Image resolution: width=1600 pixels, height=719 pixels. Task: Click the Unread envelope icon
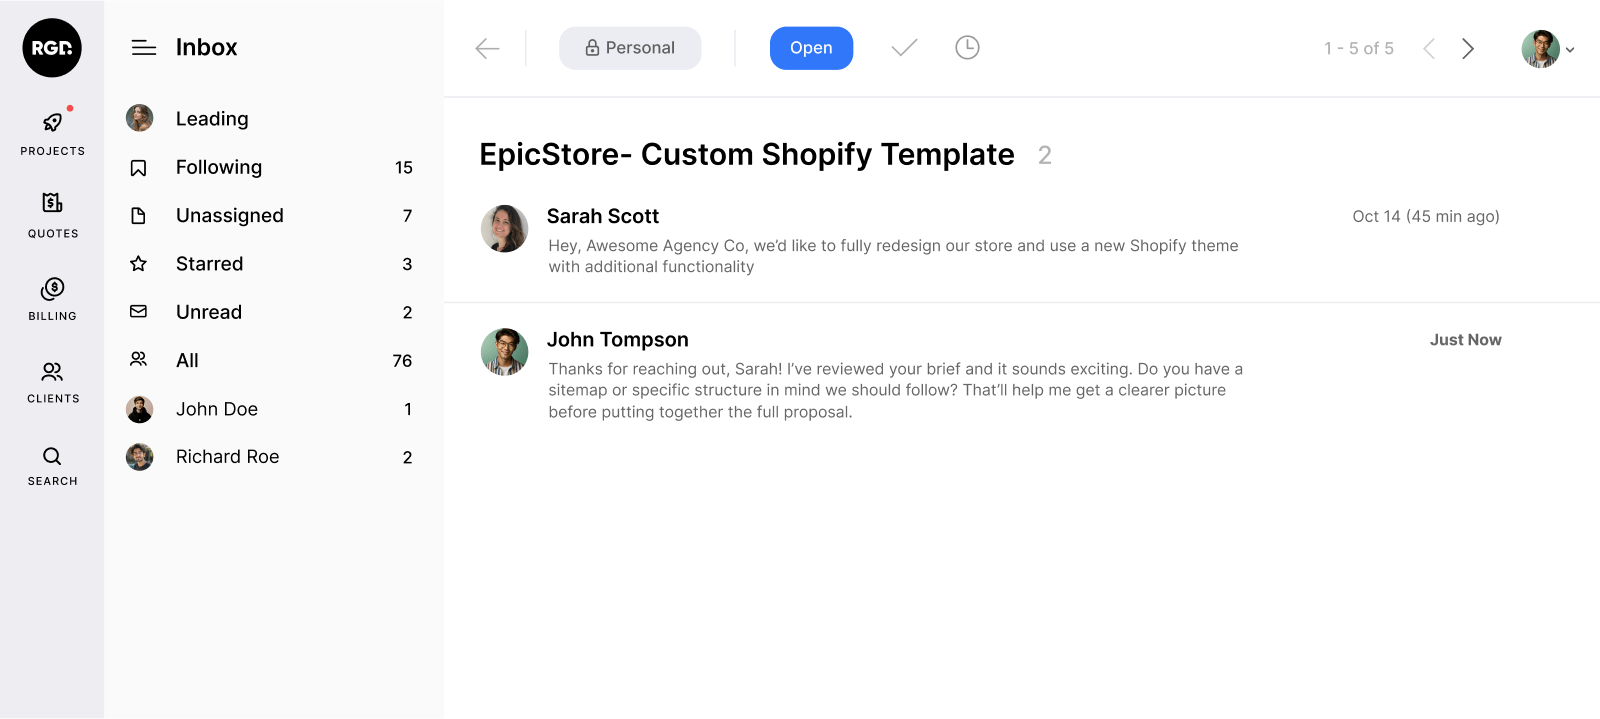coord(139,312)
